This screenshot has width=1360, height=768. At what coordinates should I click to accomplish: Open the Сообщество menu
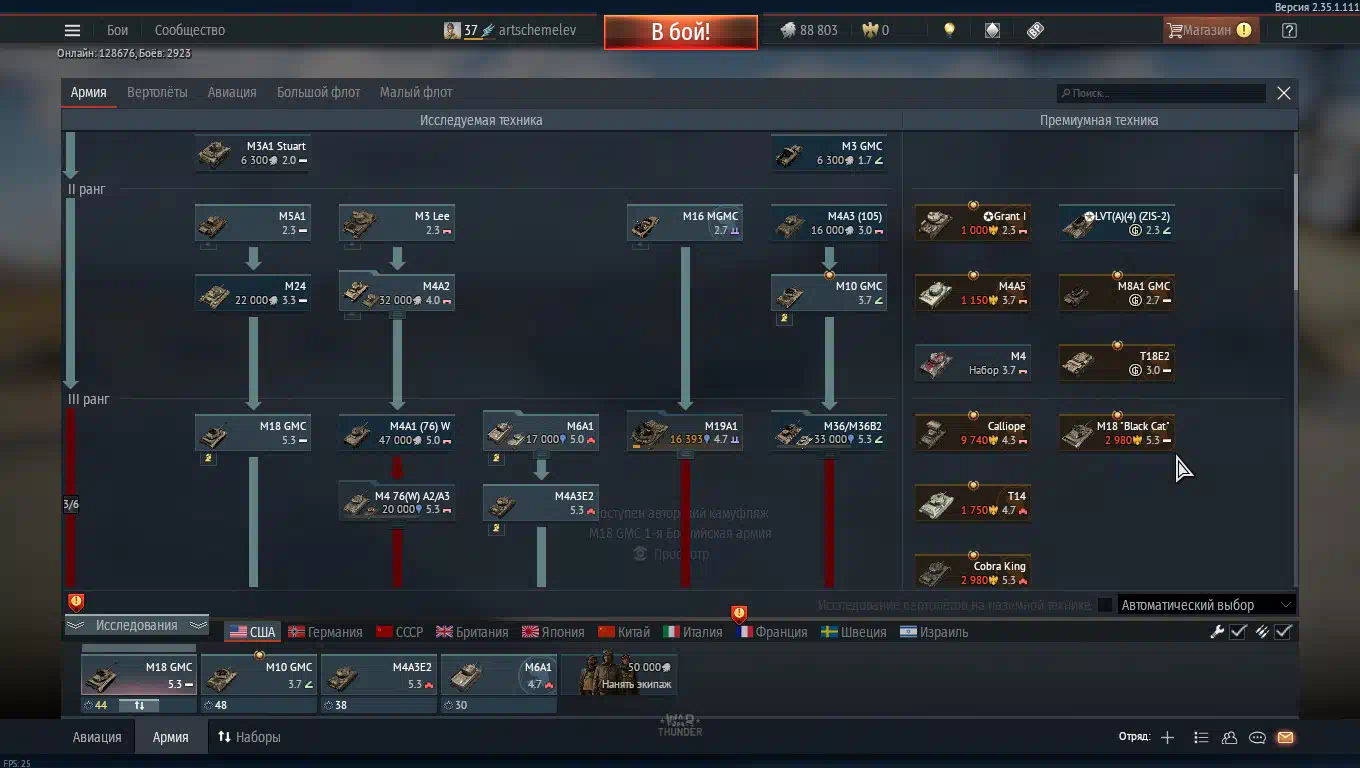click(190, 31)
